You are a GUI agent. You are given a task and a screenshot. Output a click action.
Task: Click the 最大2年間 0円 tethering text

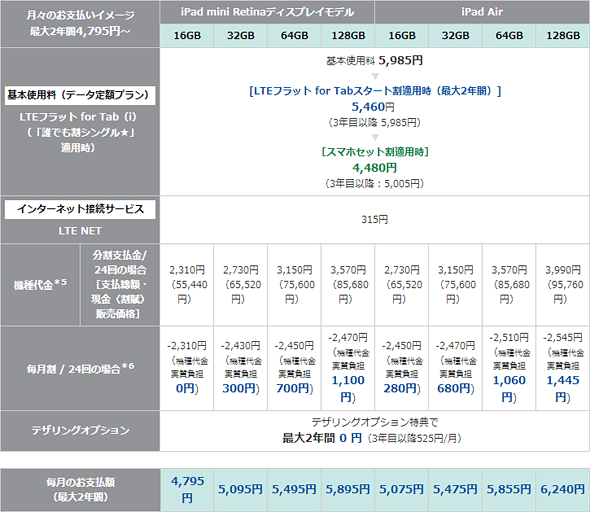(322, 438)
